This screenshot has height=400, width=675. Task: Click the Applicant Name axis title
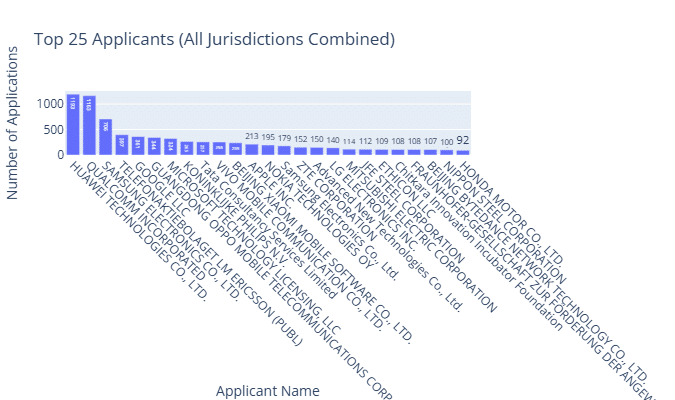click(268, 390)
